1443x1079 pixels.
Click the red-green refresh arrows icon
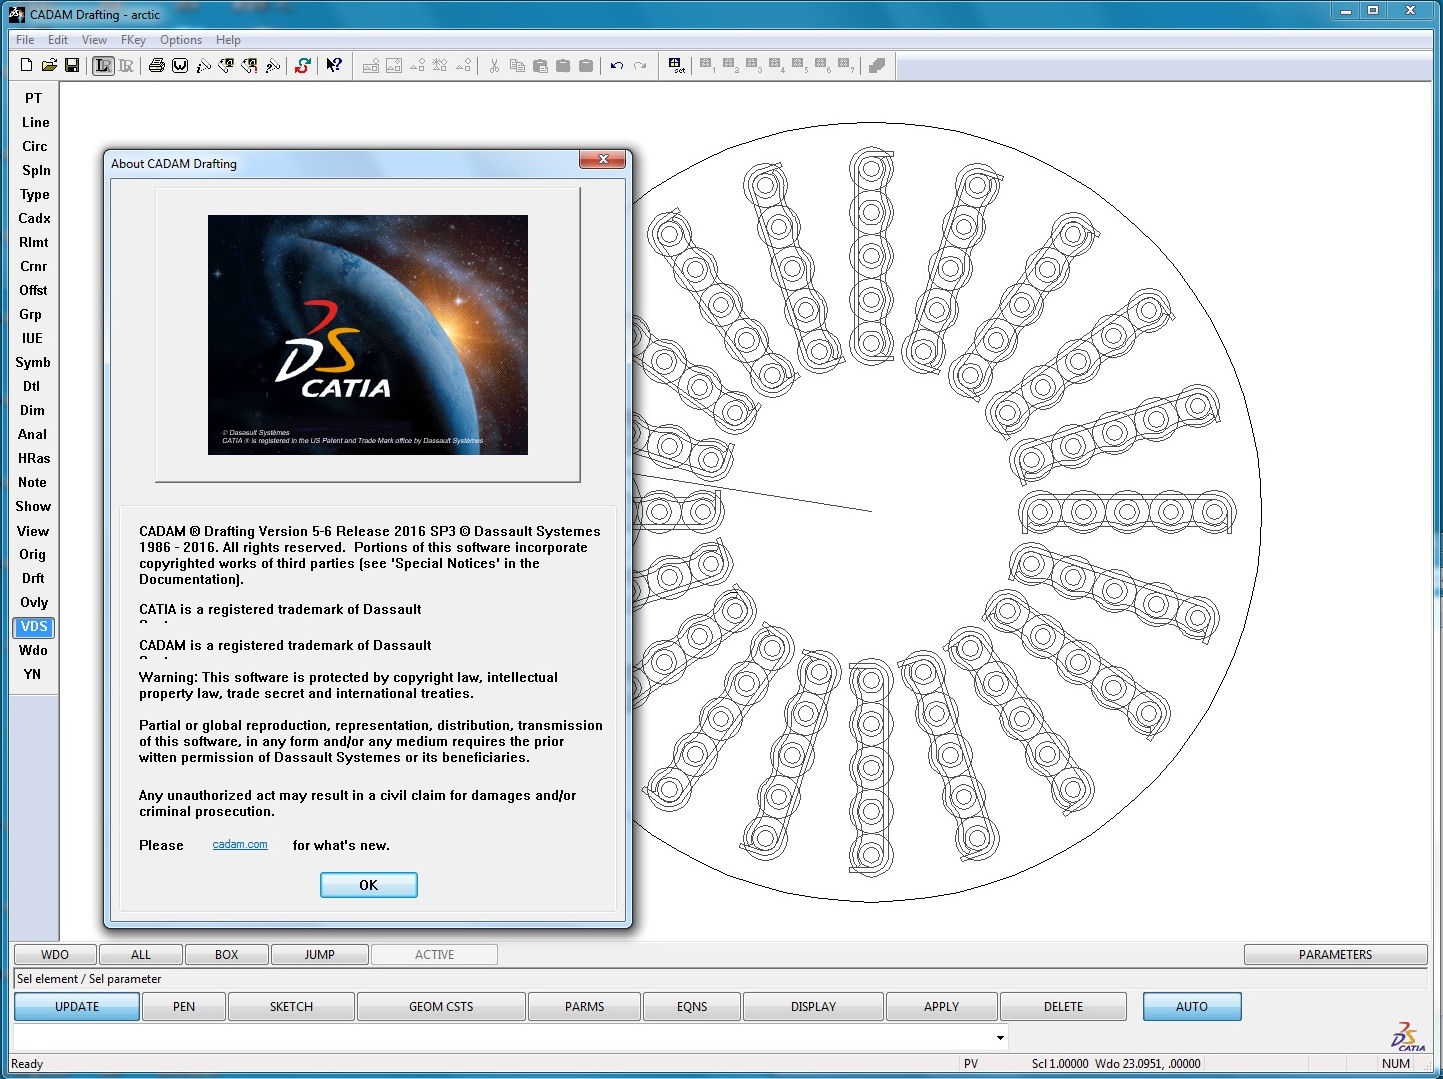pos(303,65)
